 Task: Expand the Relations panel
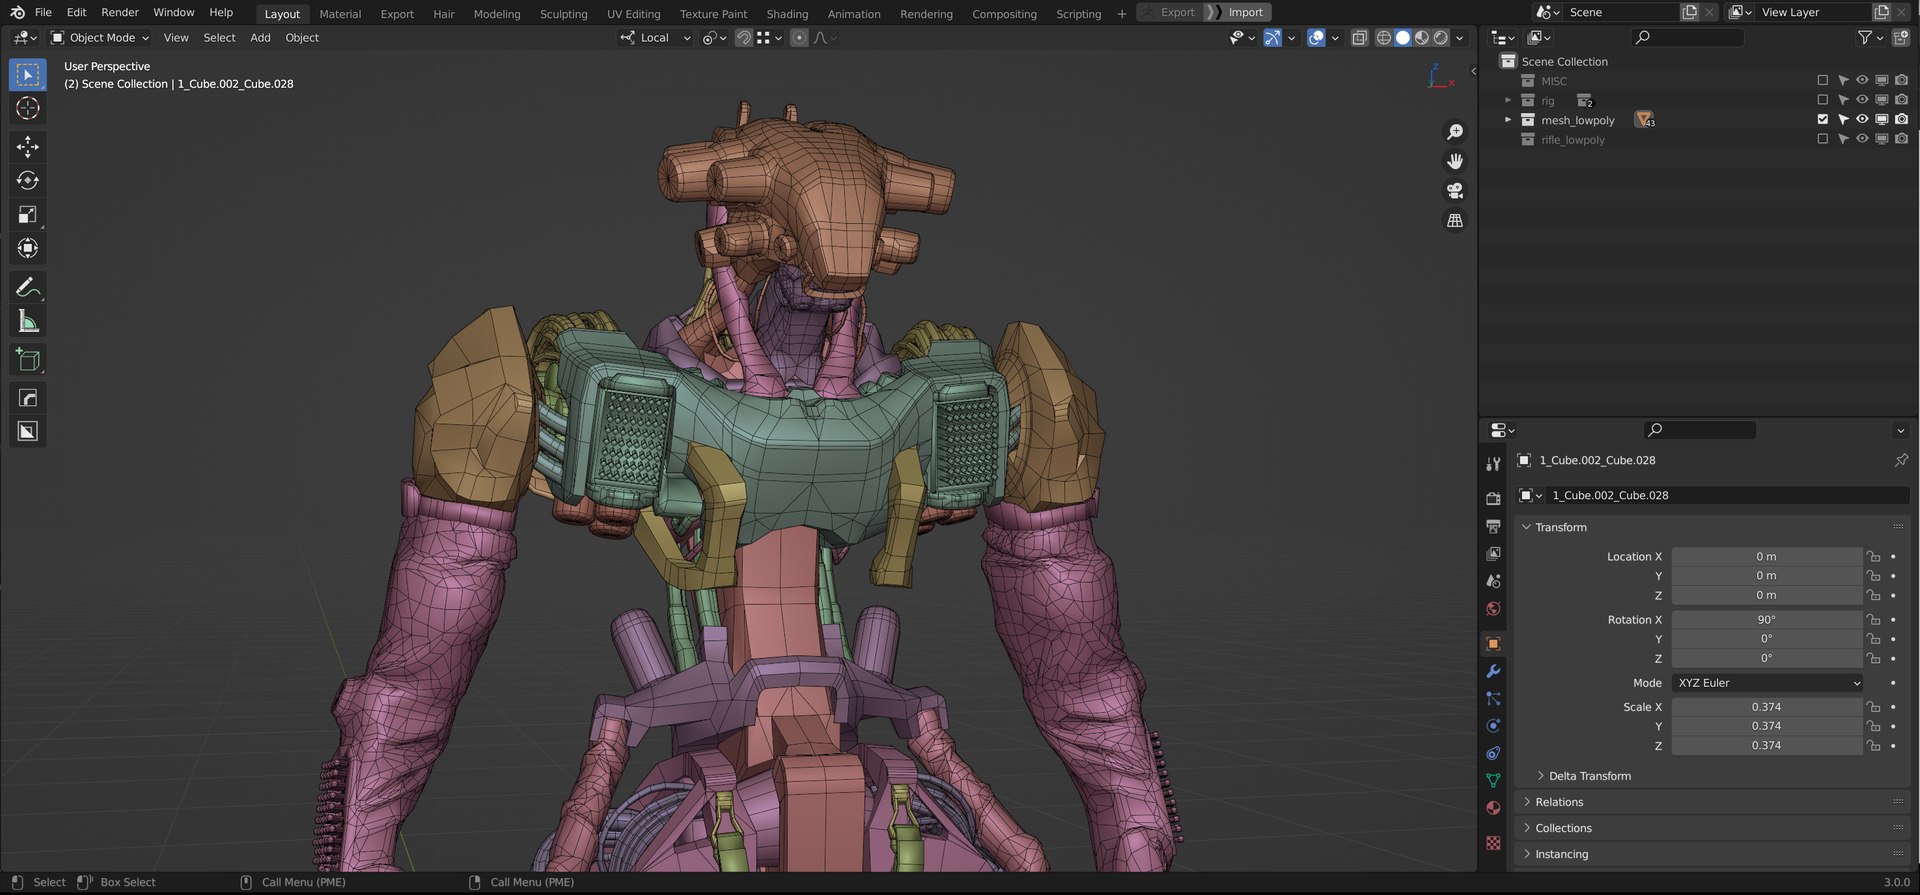pos(1526,802)
